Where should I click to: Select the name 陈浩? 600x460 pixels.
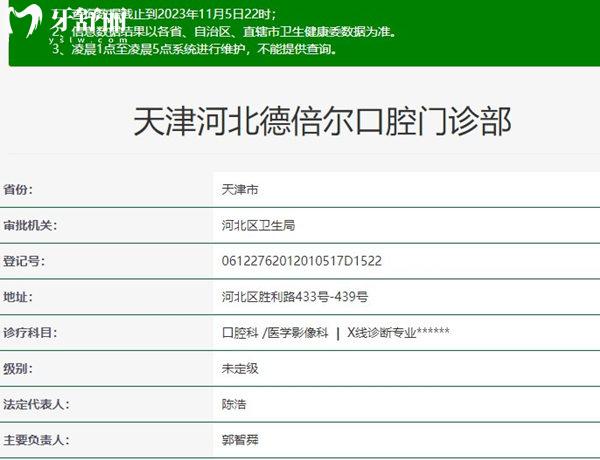point(234,404)
